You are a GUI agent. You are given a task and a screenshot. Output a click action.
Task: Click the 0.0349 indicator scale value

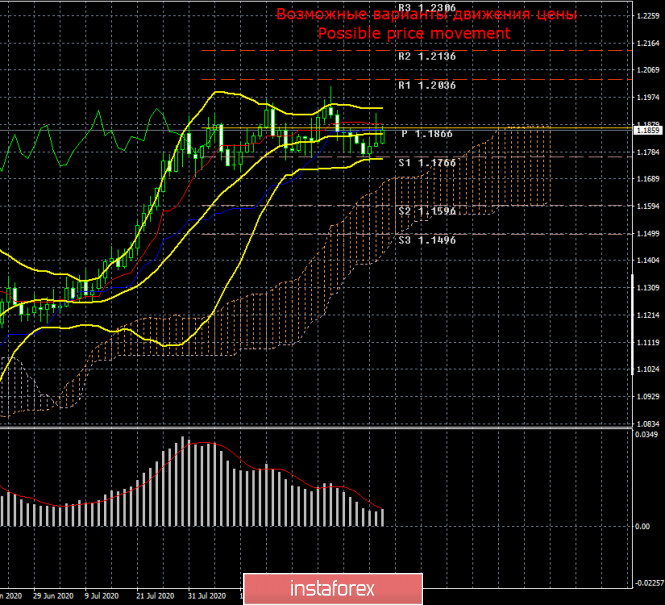[x=647, y=435]
